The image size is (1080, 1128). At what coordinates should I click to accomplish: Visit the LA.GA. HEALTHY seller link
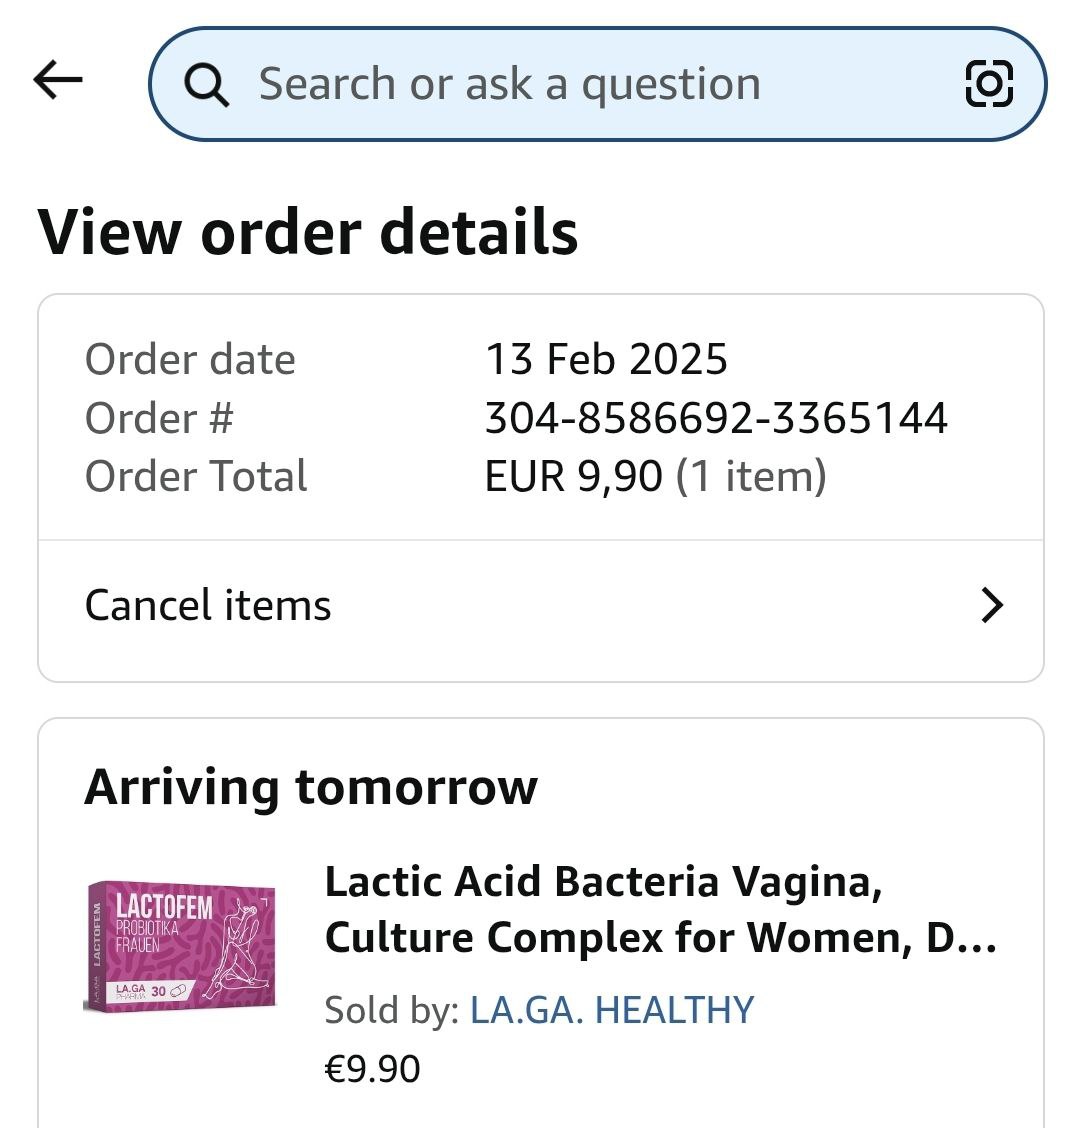click(612, 1010)
